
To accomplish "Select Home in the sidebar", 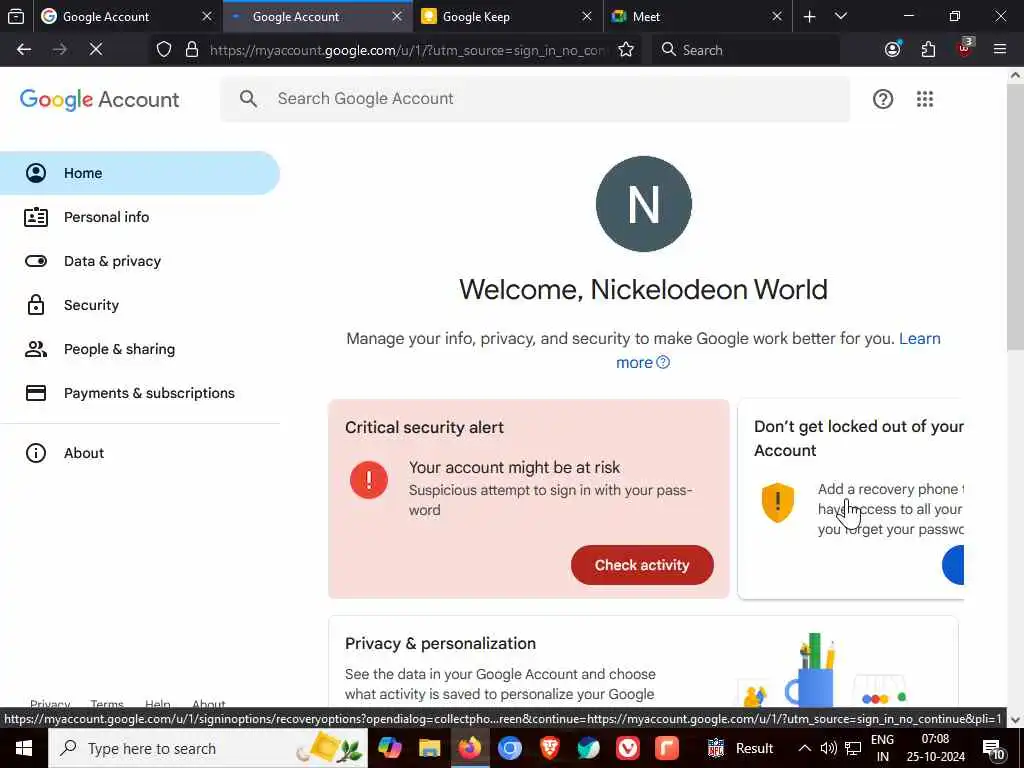I will (140, 173).
